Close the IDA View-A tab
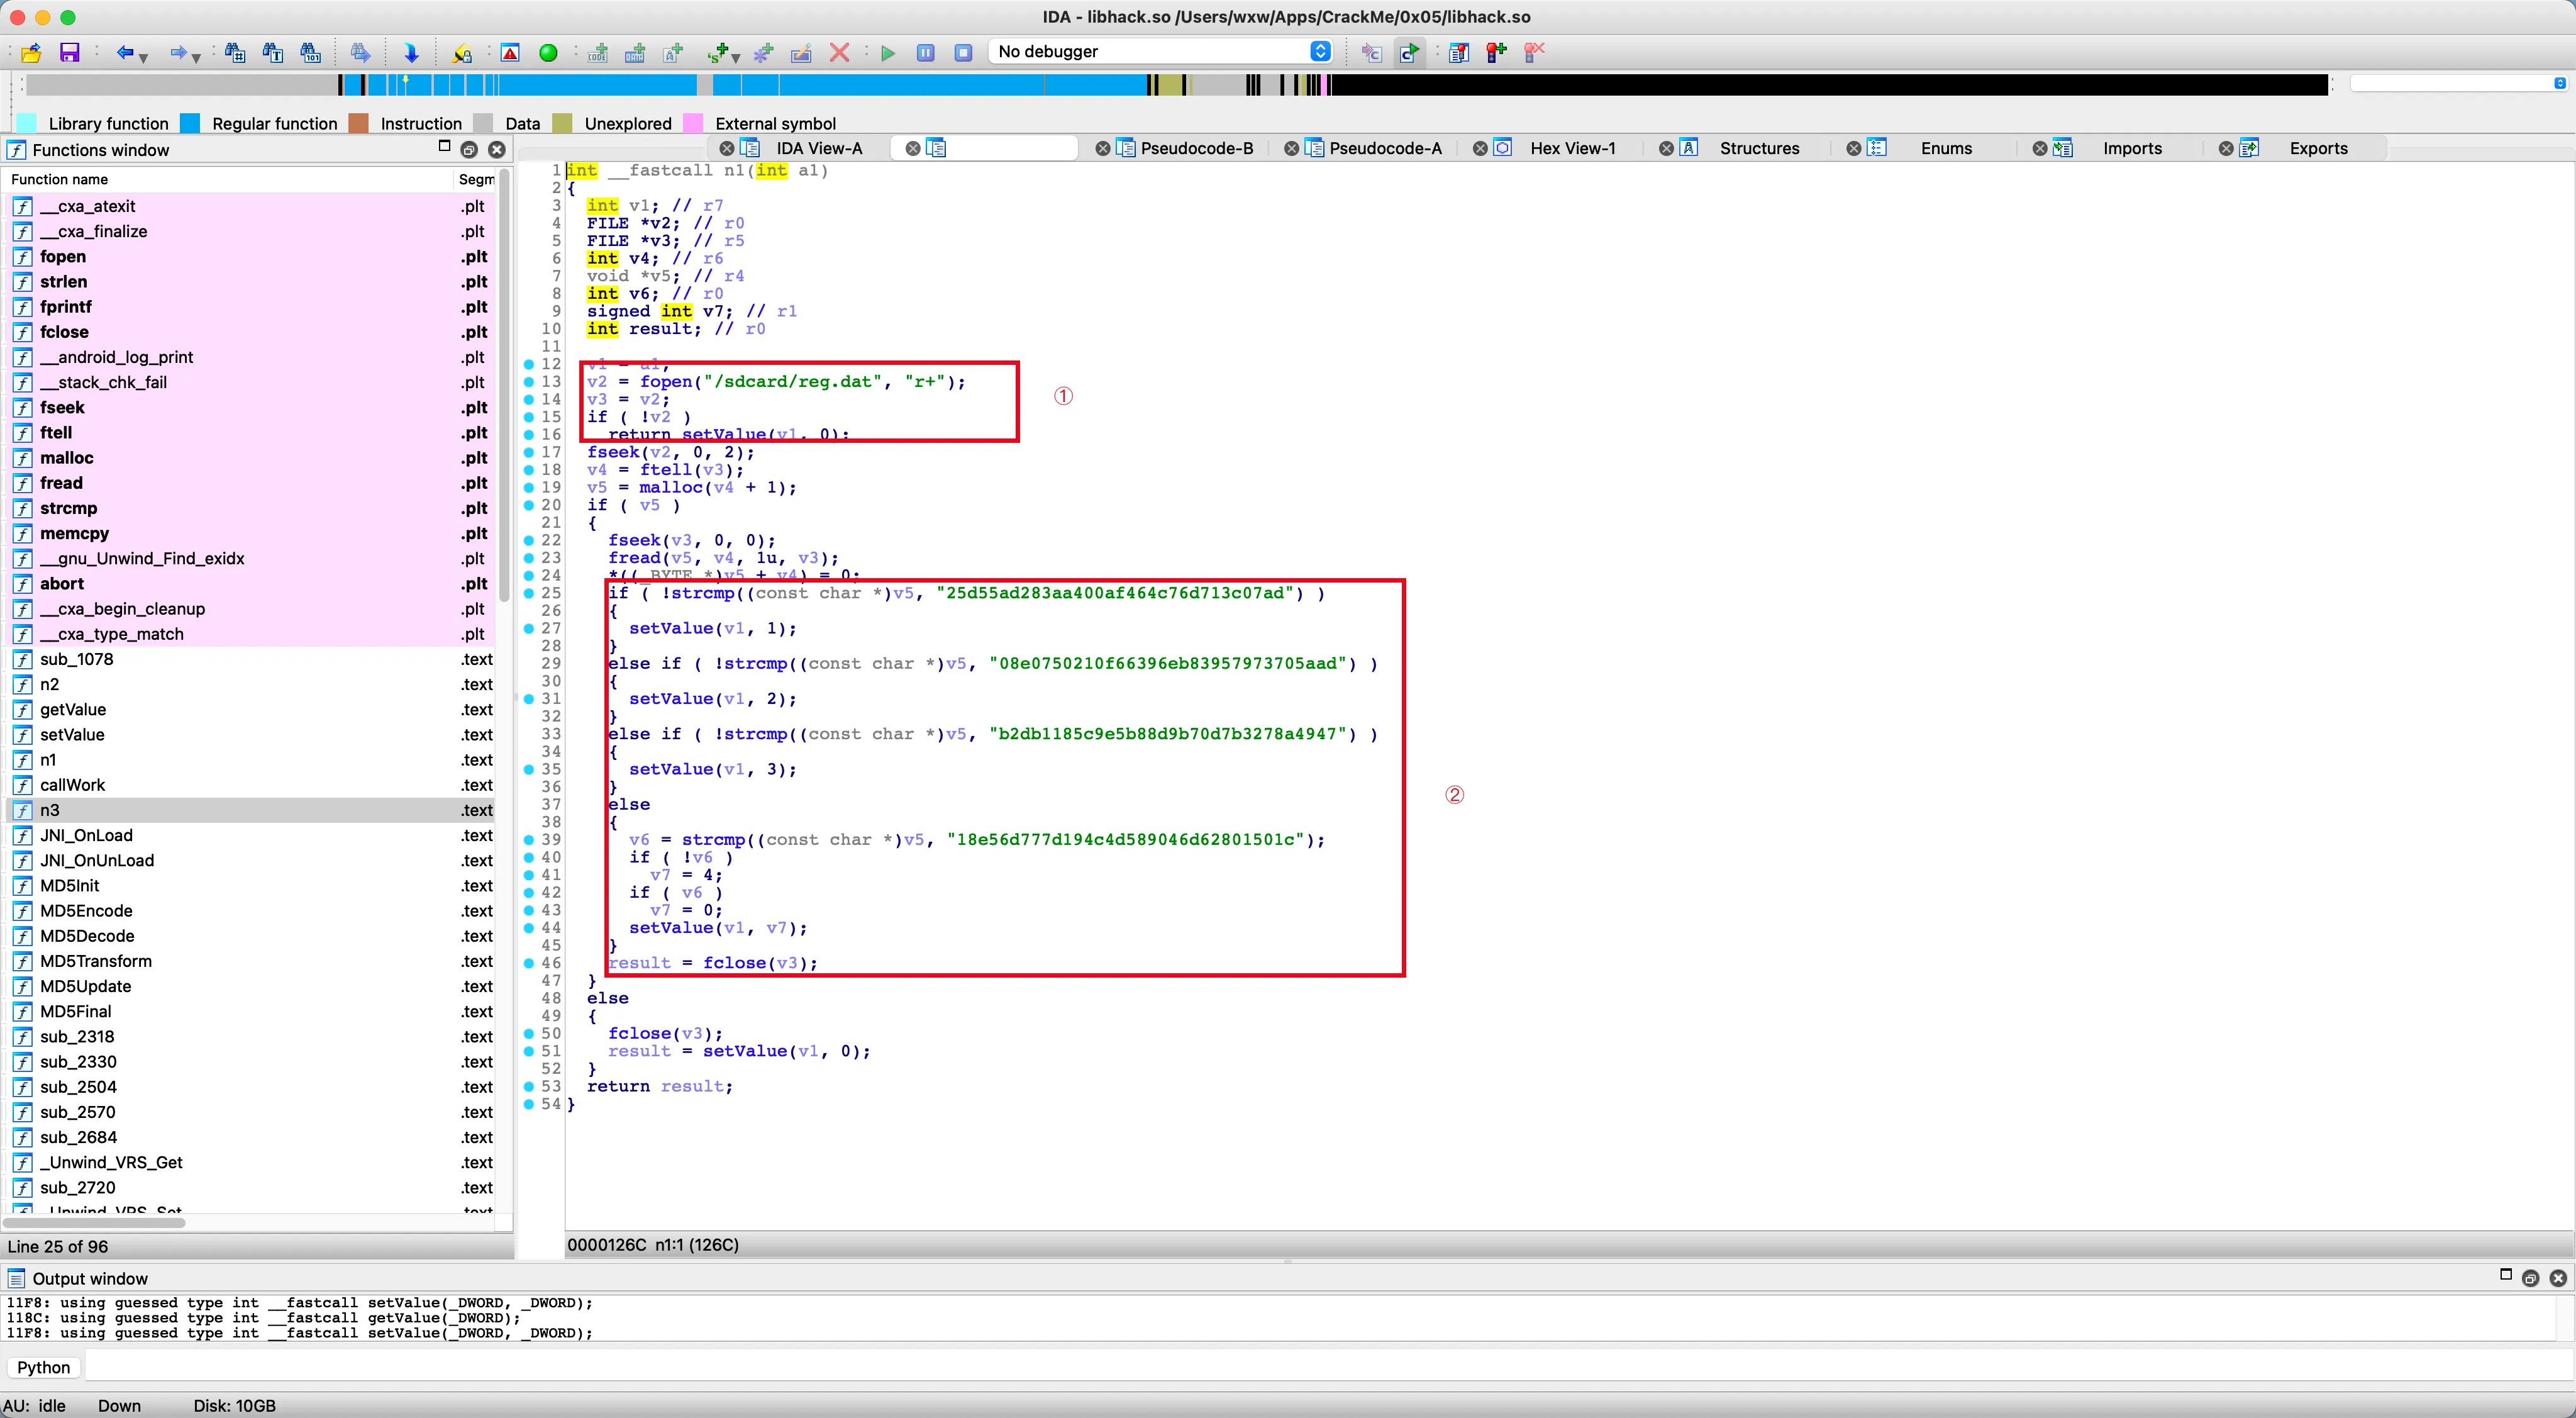 point(727,148)
